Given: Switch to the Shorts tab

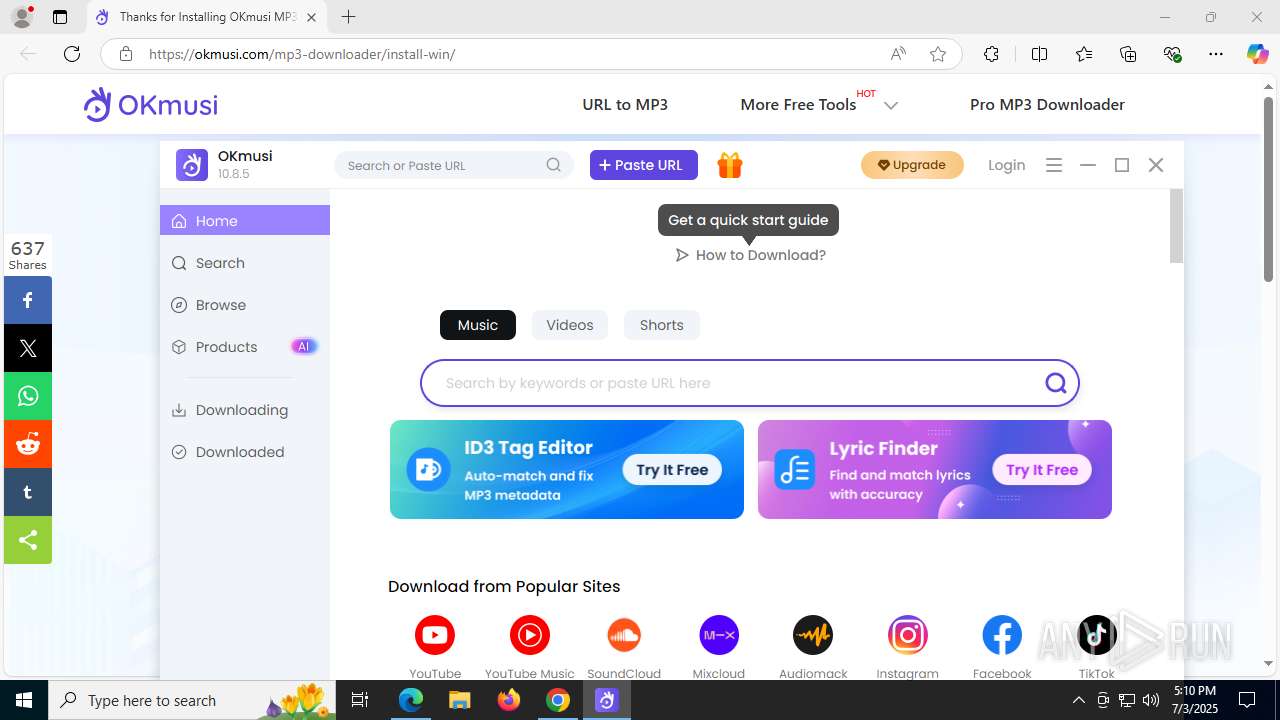Looking at the screenshot, I should [662, 325].
